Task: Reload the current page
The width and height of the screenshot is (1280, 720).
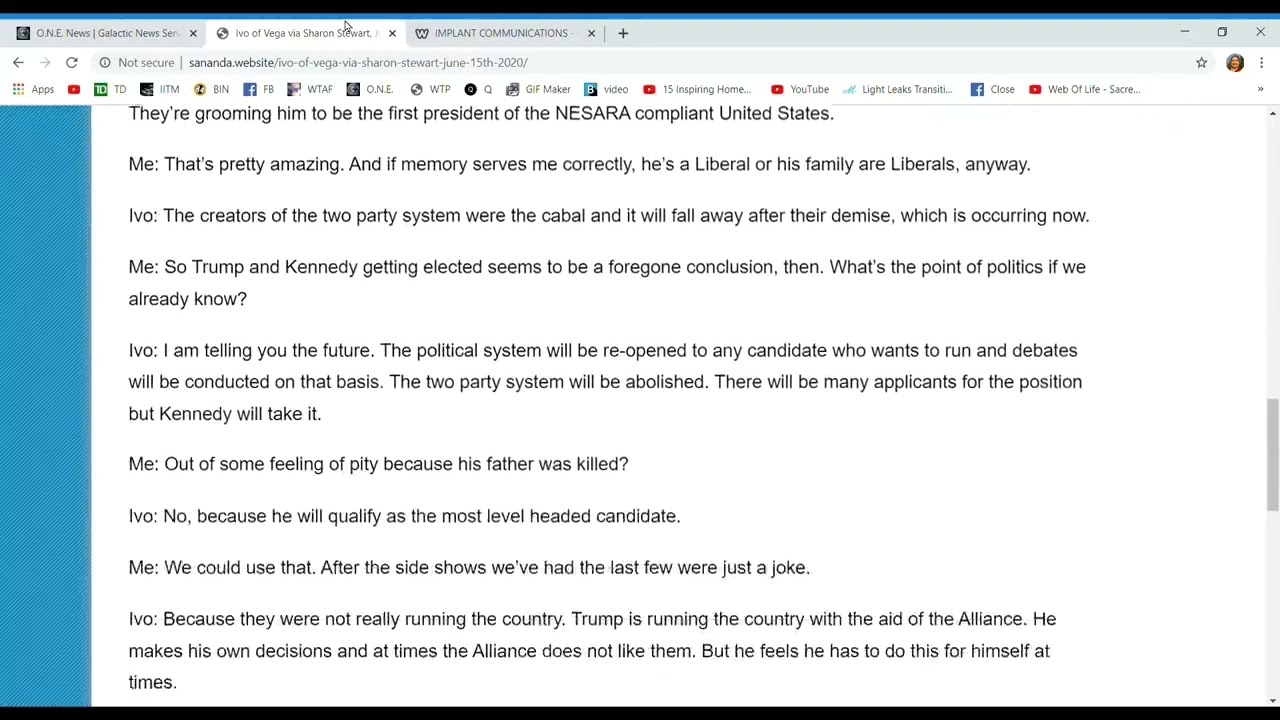Action: tap(72, 62)
